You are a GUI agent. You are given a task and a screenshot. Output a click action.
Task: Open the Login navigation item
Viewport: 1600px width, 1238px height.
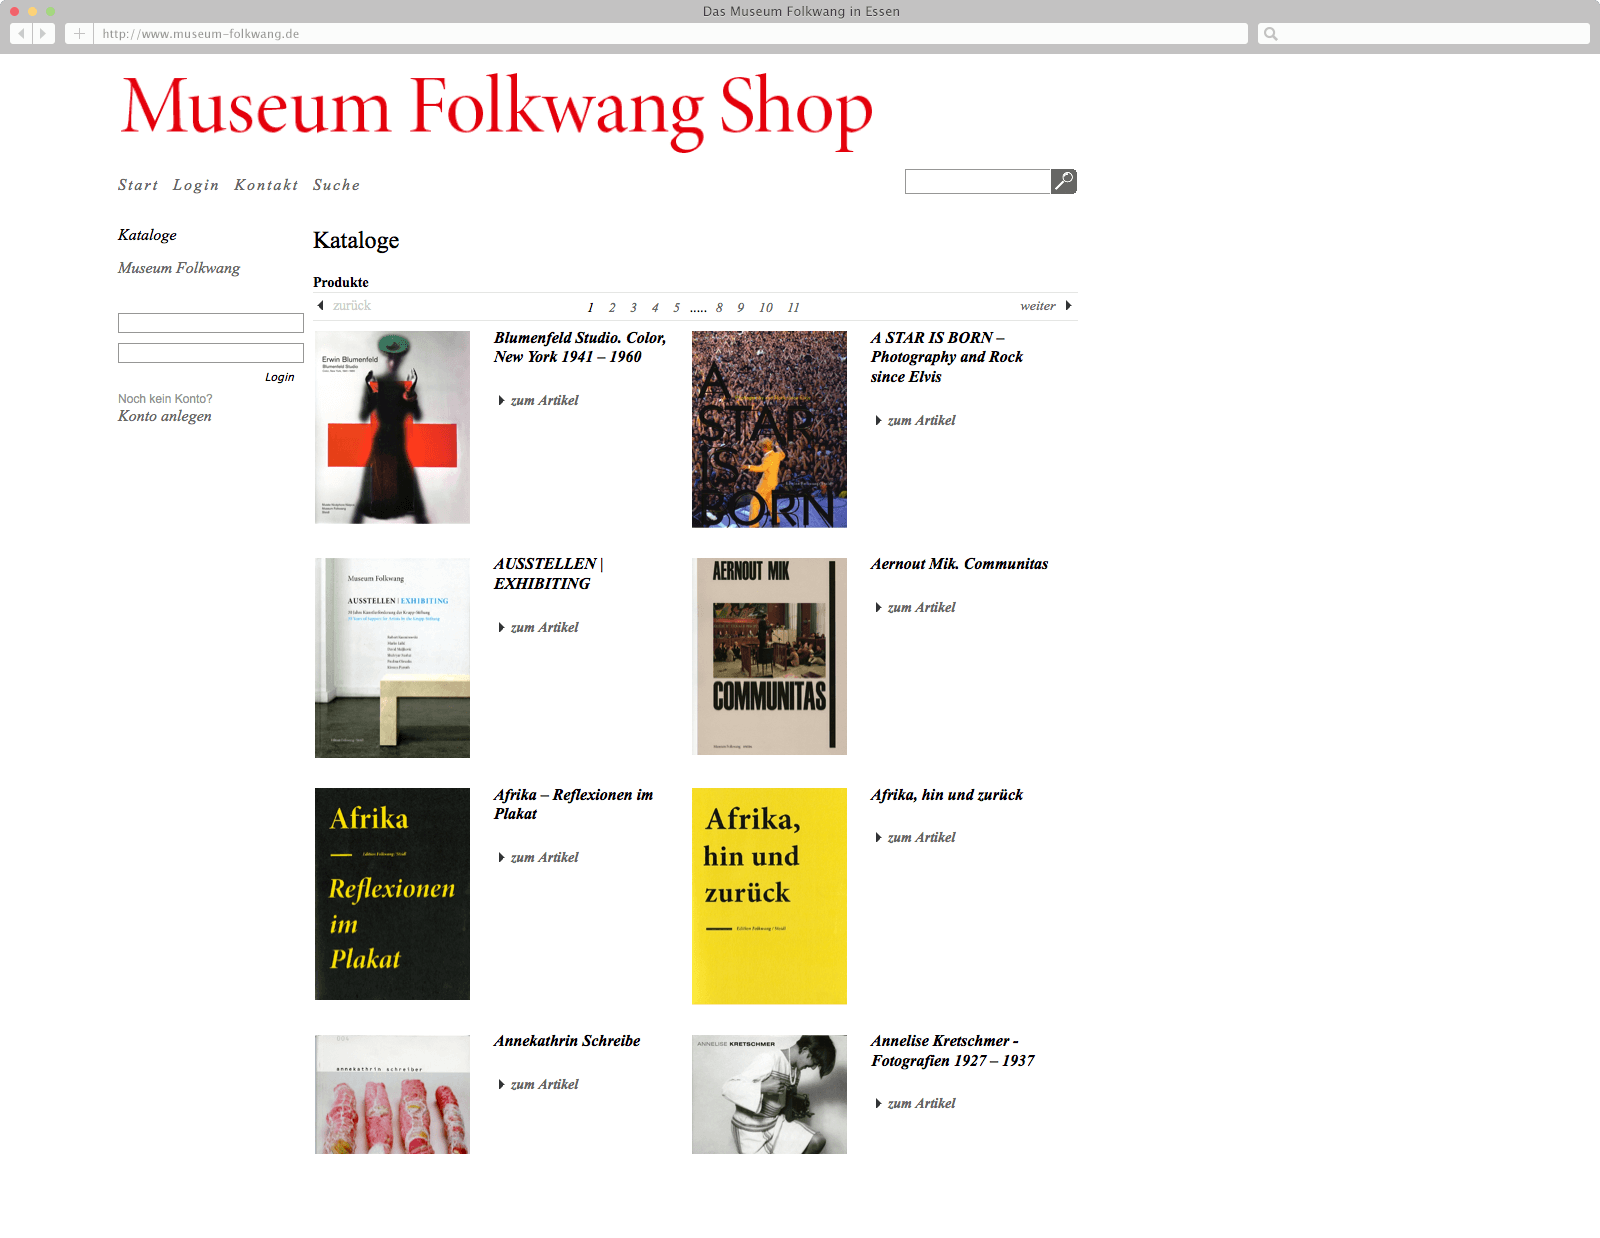point(196,185)
